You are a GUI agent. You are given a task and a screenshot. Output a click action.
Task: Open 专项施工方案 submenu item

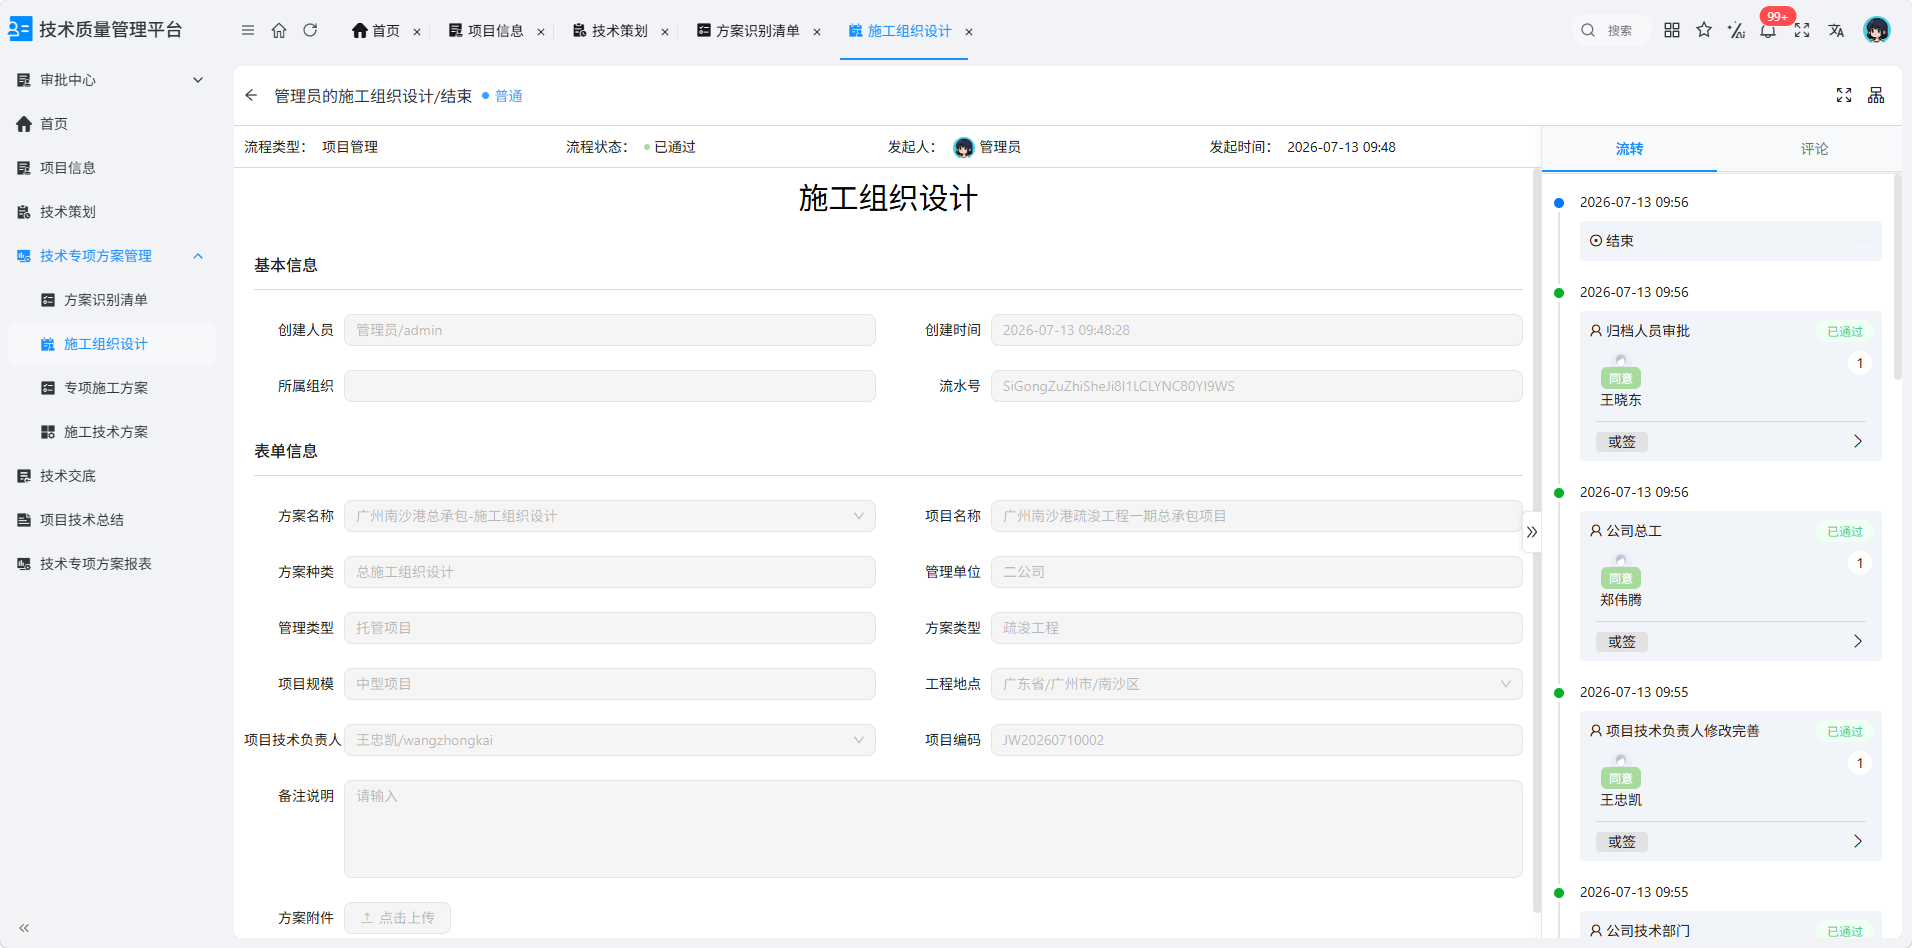click(x=111, y=388)
